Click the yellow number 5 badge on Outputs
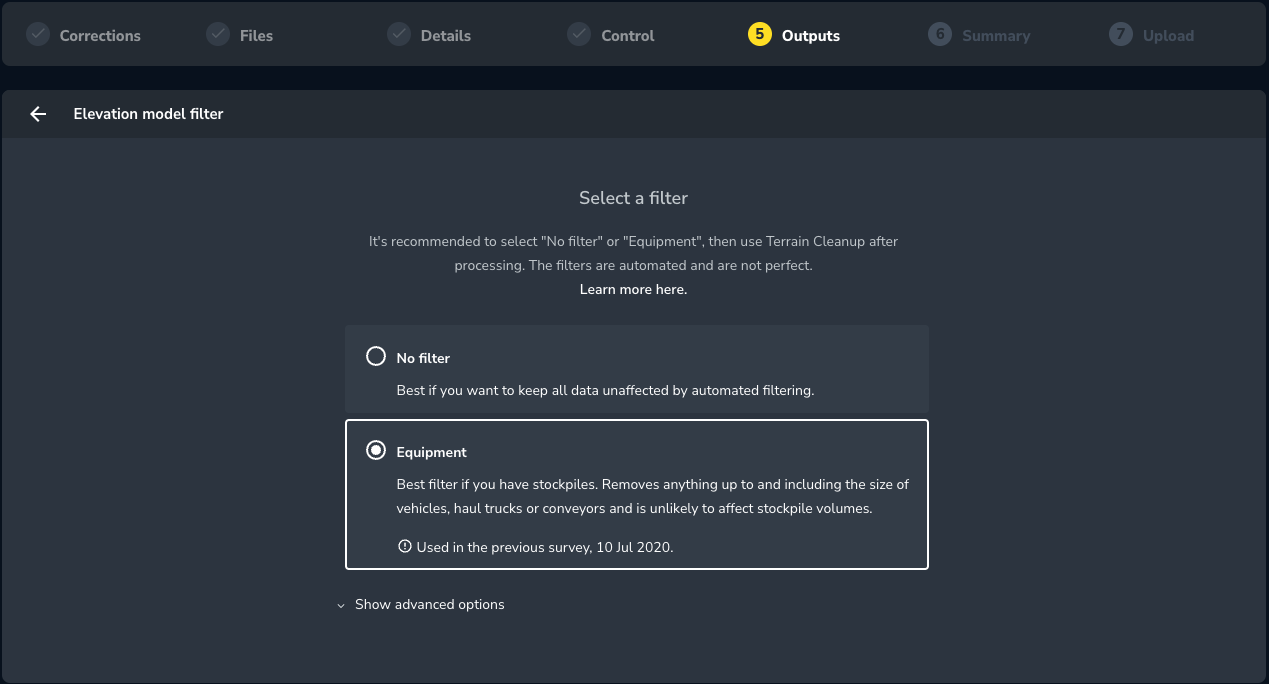The width and height of the screenshot is (1269, 684). click(x=760, y=34)
